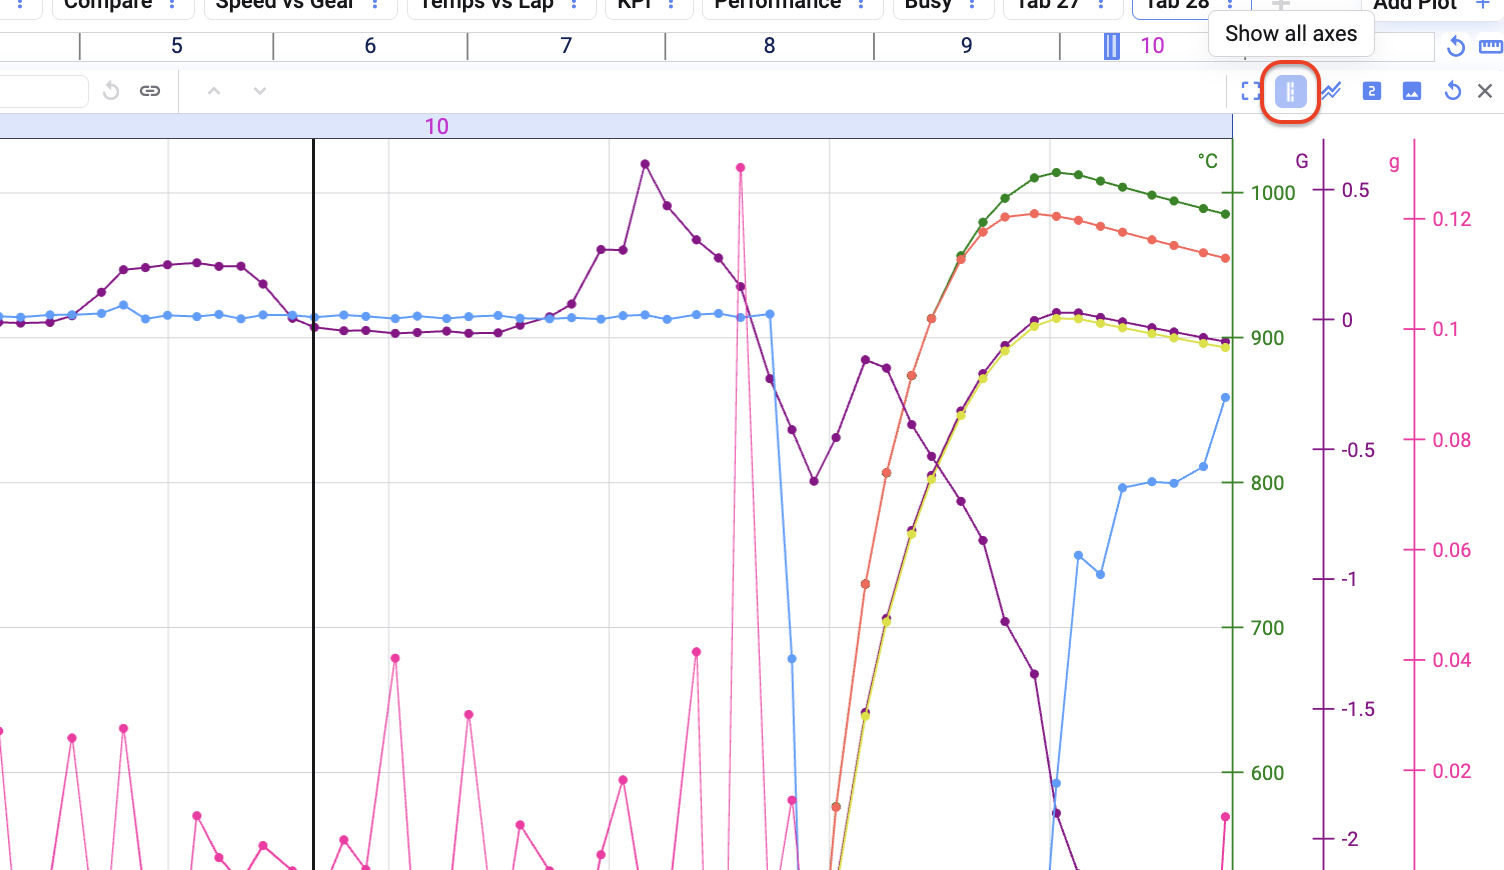Click the reset arrow icon beside the lap timeline
This screenshot has width=1504, height=870.
click(x=1456, y=46)
